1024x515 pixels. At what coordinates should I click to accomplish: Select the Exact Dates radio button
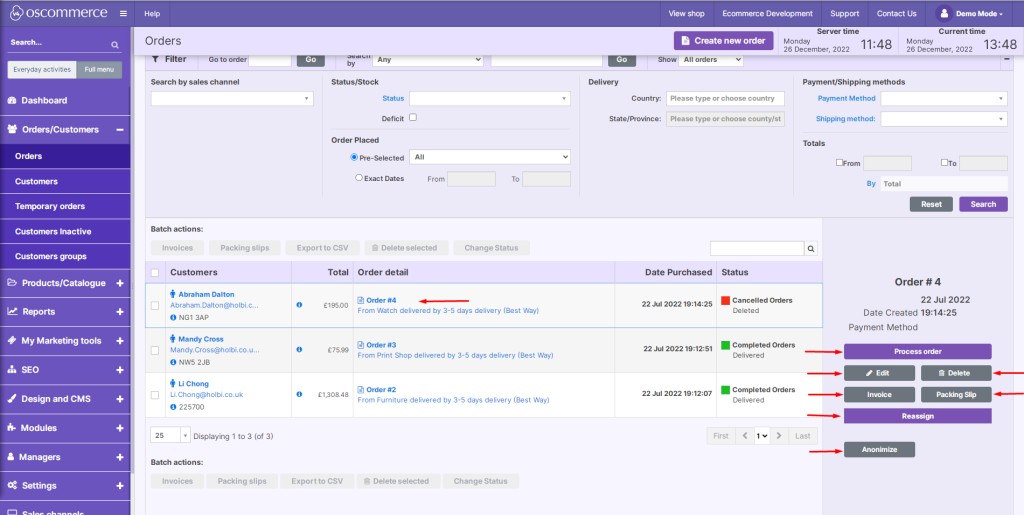[x=359, y=178]
